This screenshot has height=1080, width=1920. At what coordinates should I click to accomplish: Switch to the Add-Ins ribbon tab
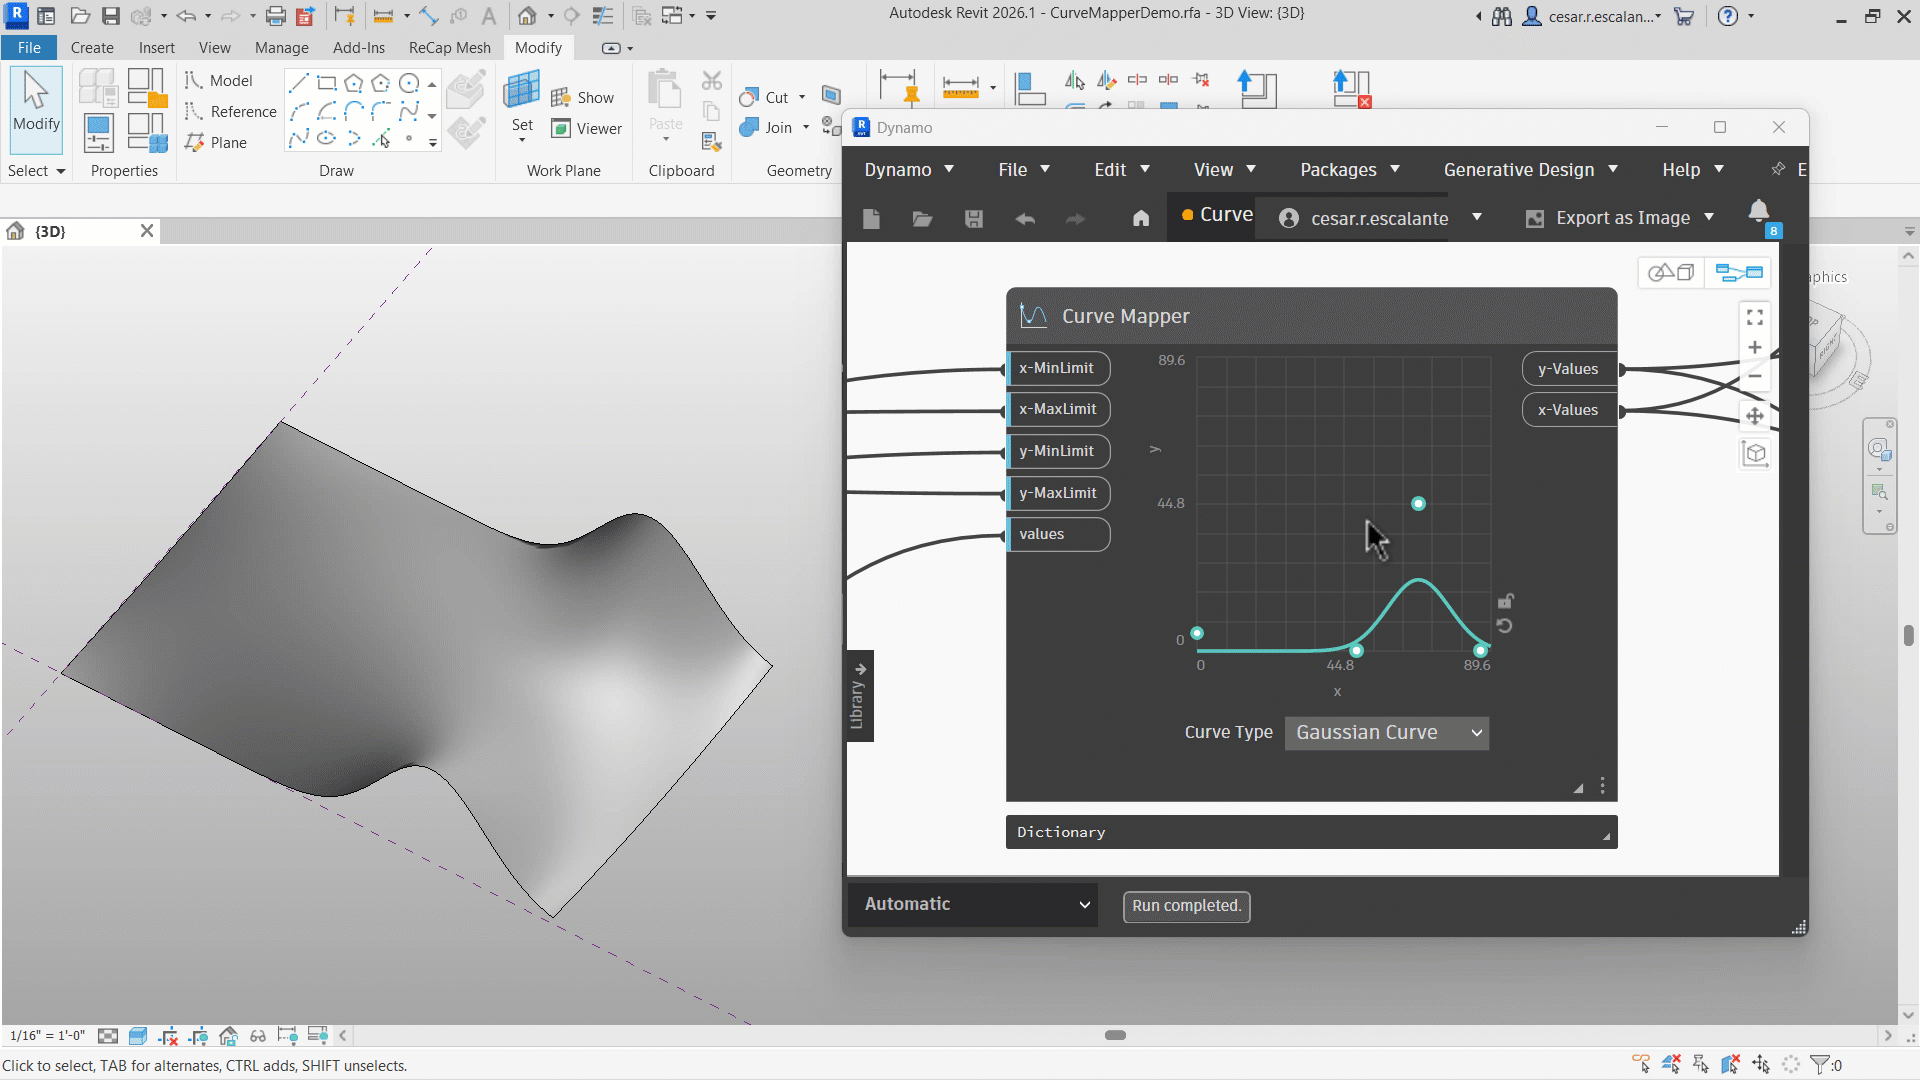[358, 48]
